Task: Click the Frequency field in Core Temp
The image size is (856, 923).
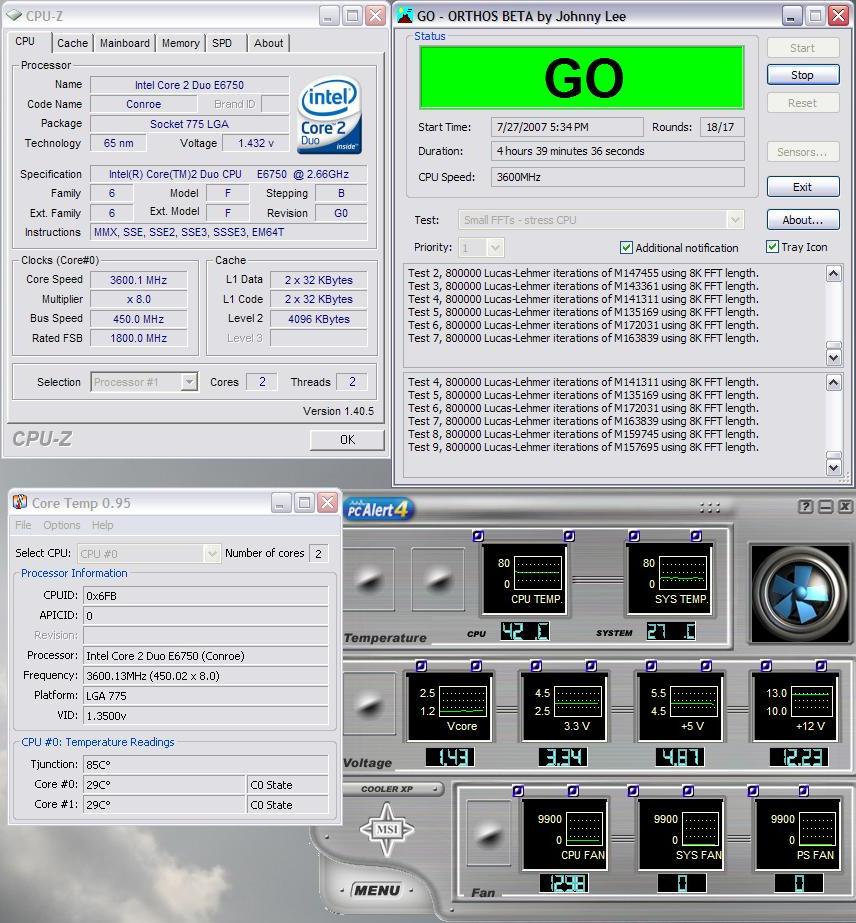Action: coord(205,675)
